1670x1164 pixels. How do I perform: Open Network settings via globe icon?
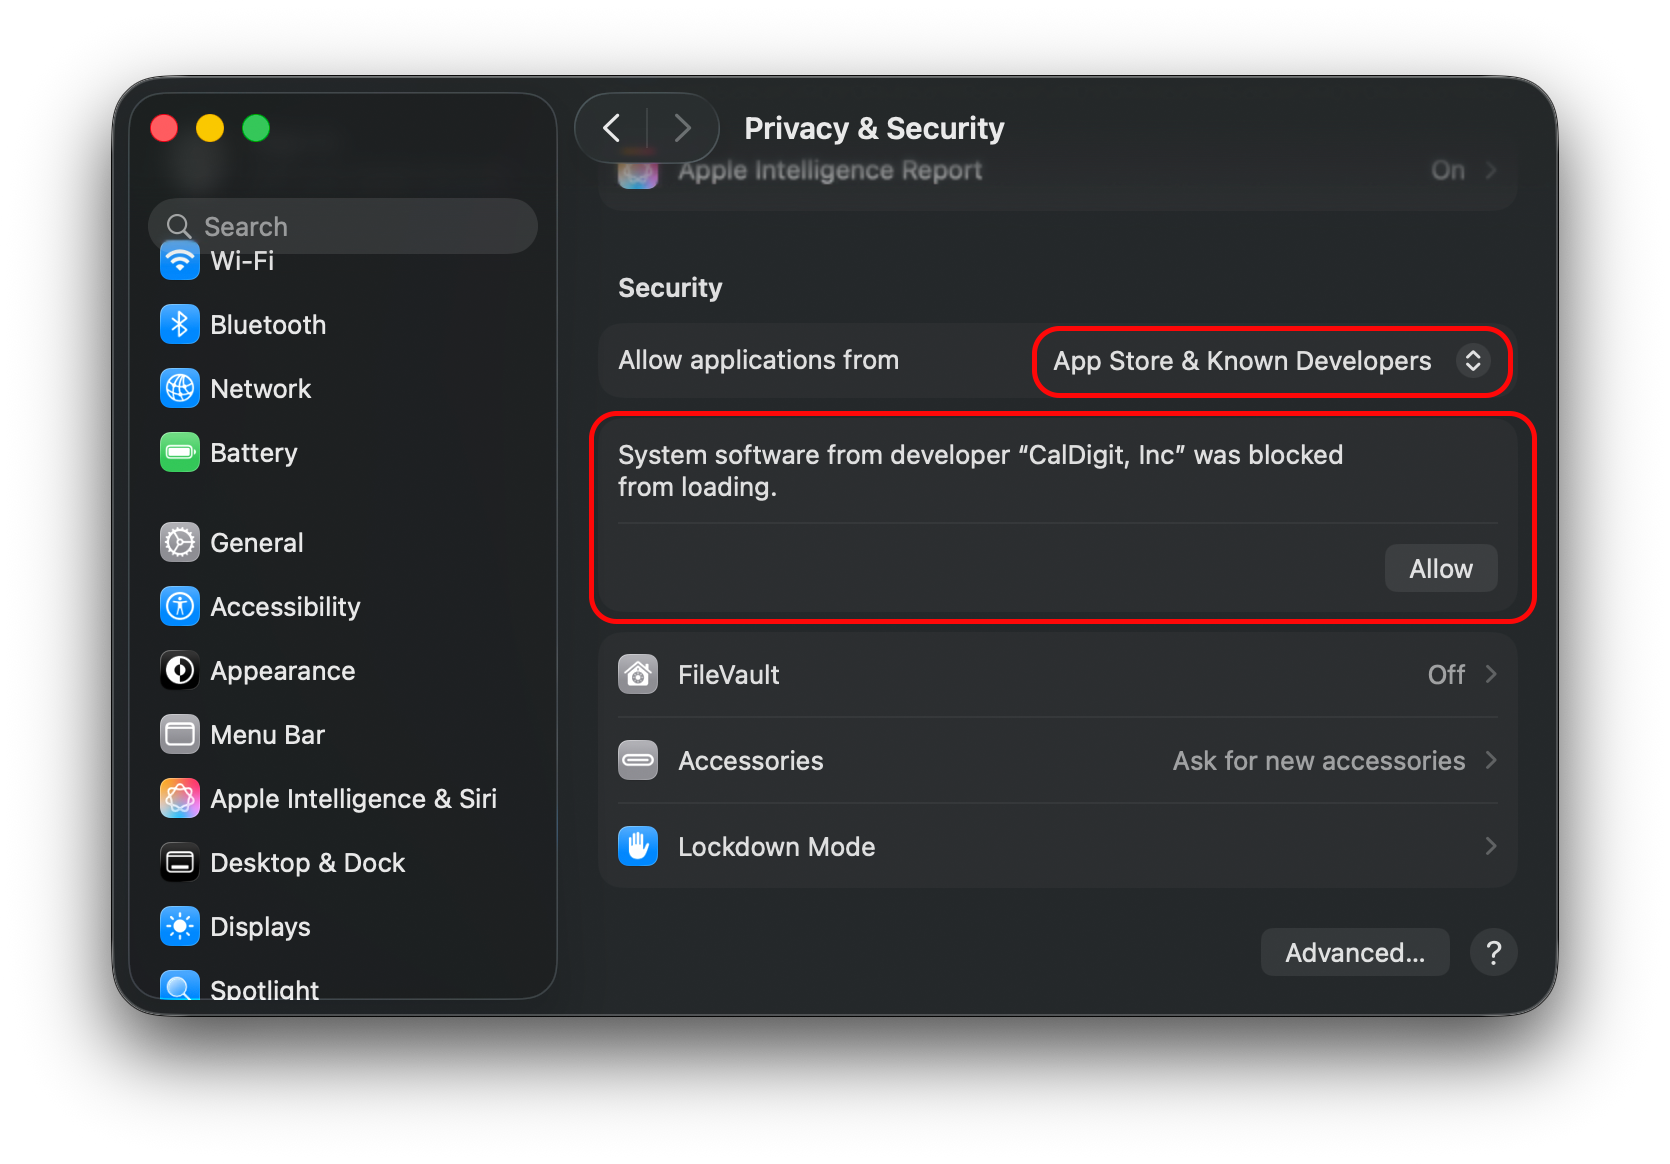180,389
